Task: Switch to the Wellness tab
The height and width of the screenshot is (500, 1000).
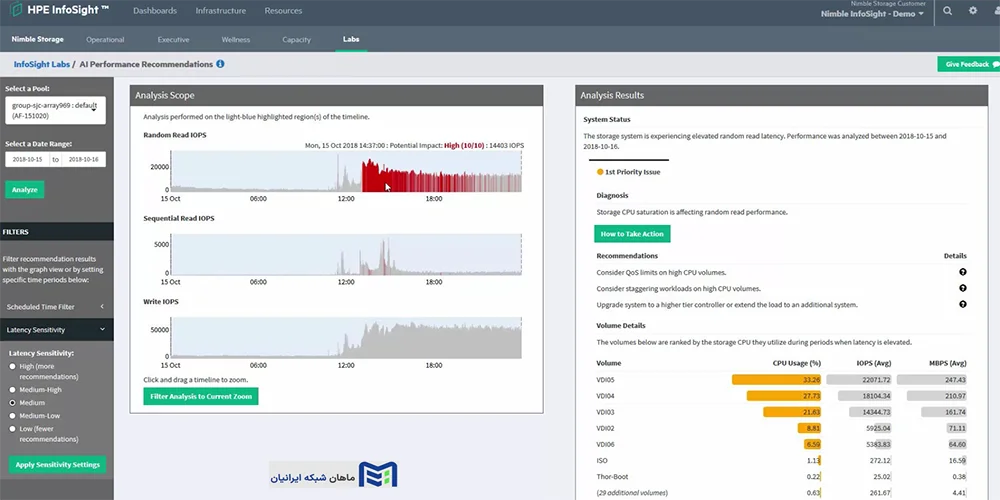Action: click(x=235, y=40)
